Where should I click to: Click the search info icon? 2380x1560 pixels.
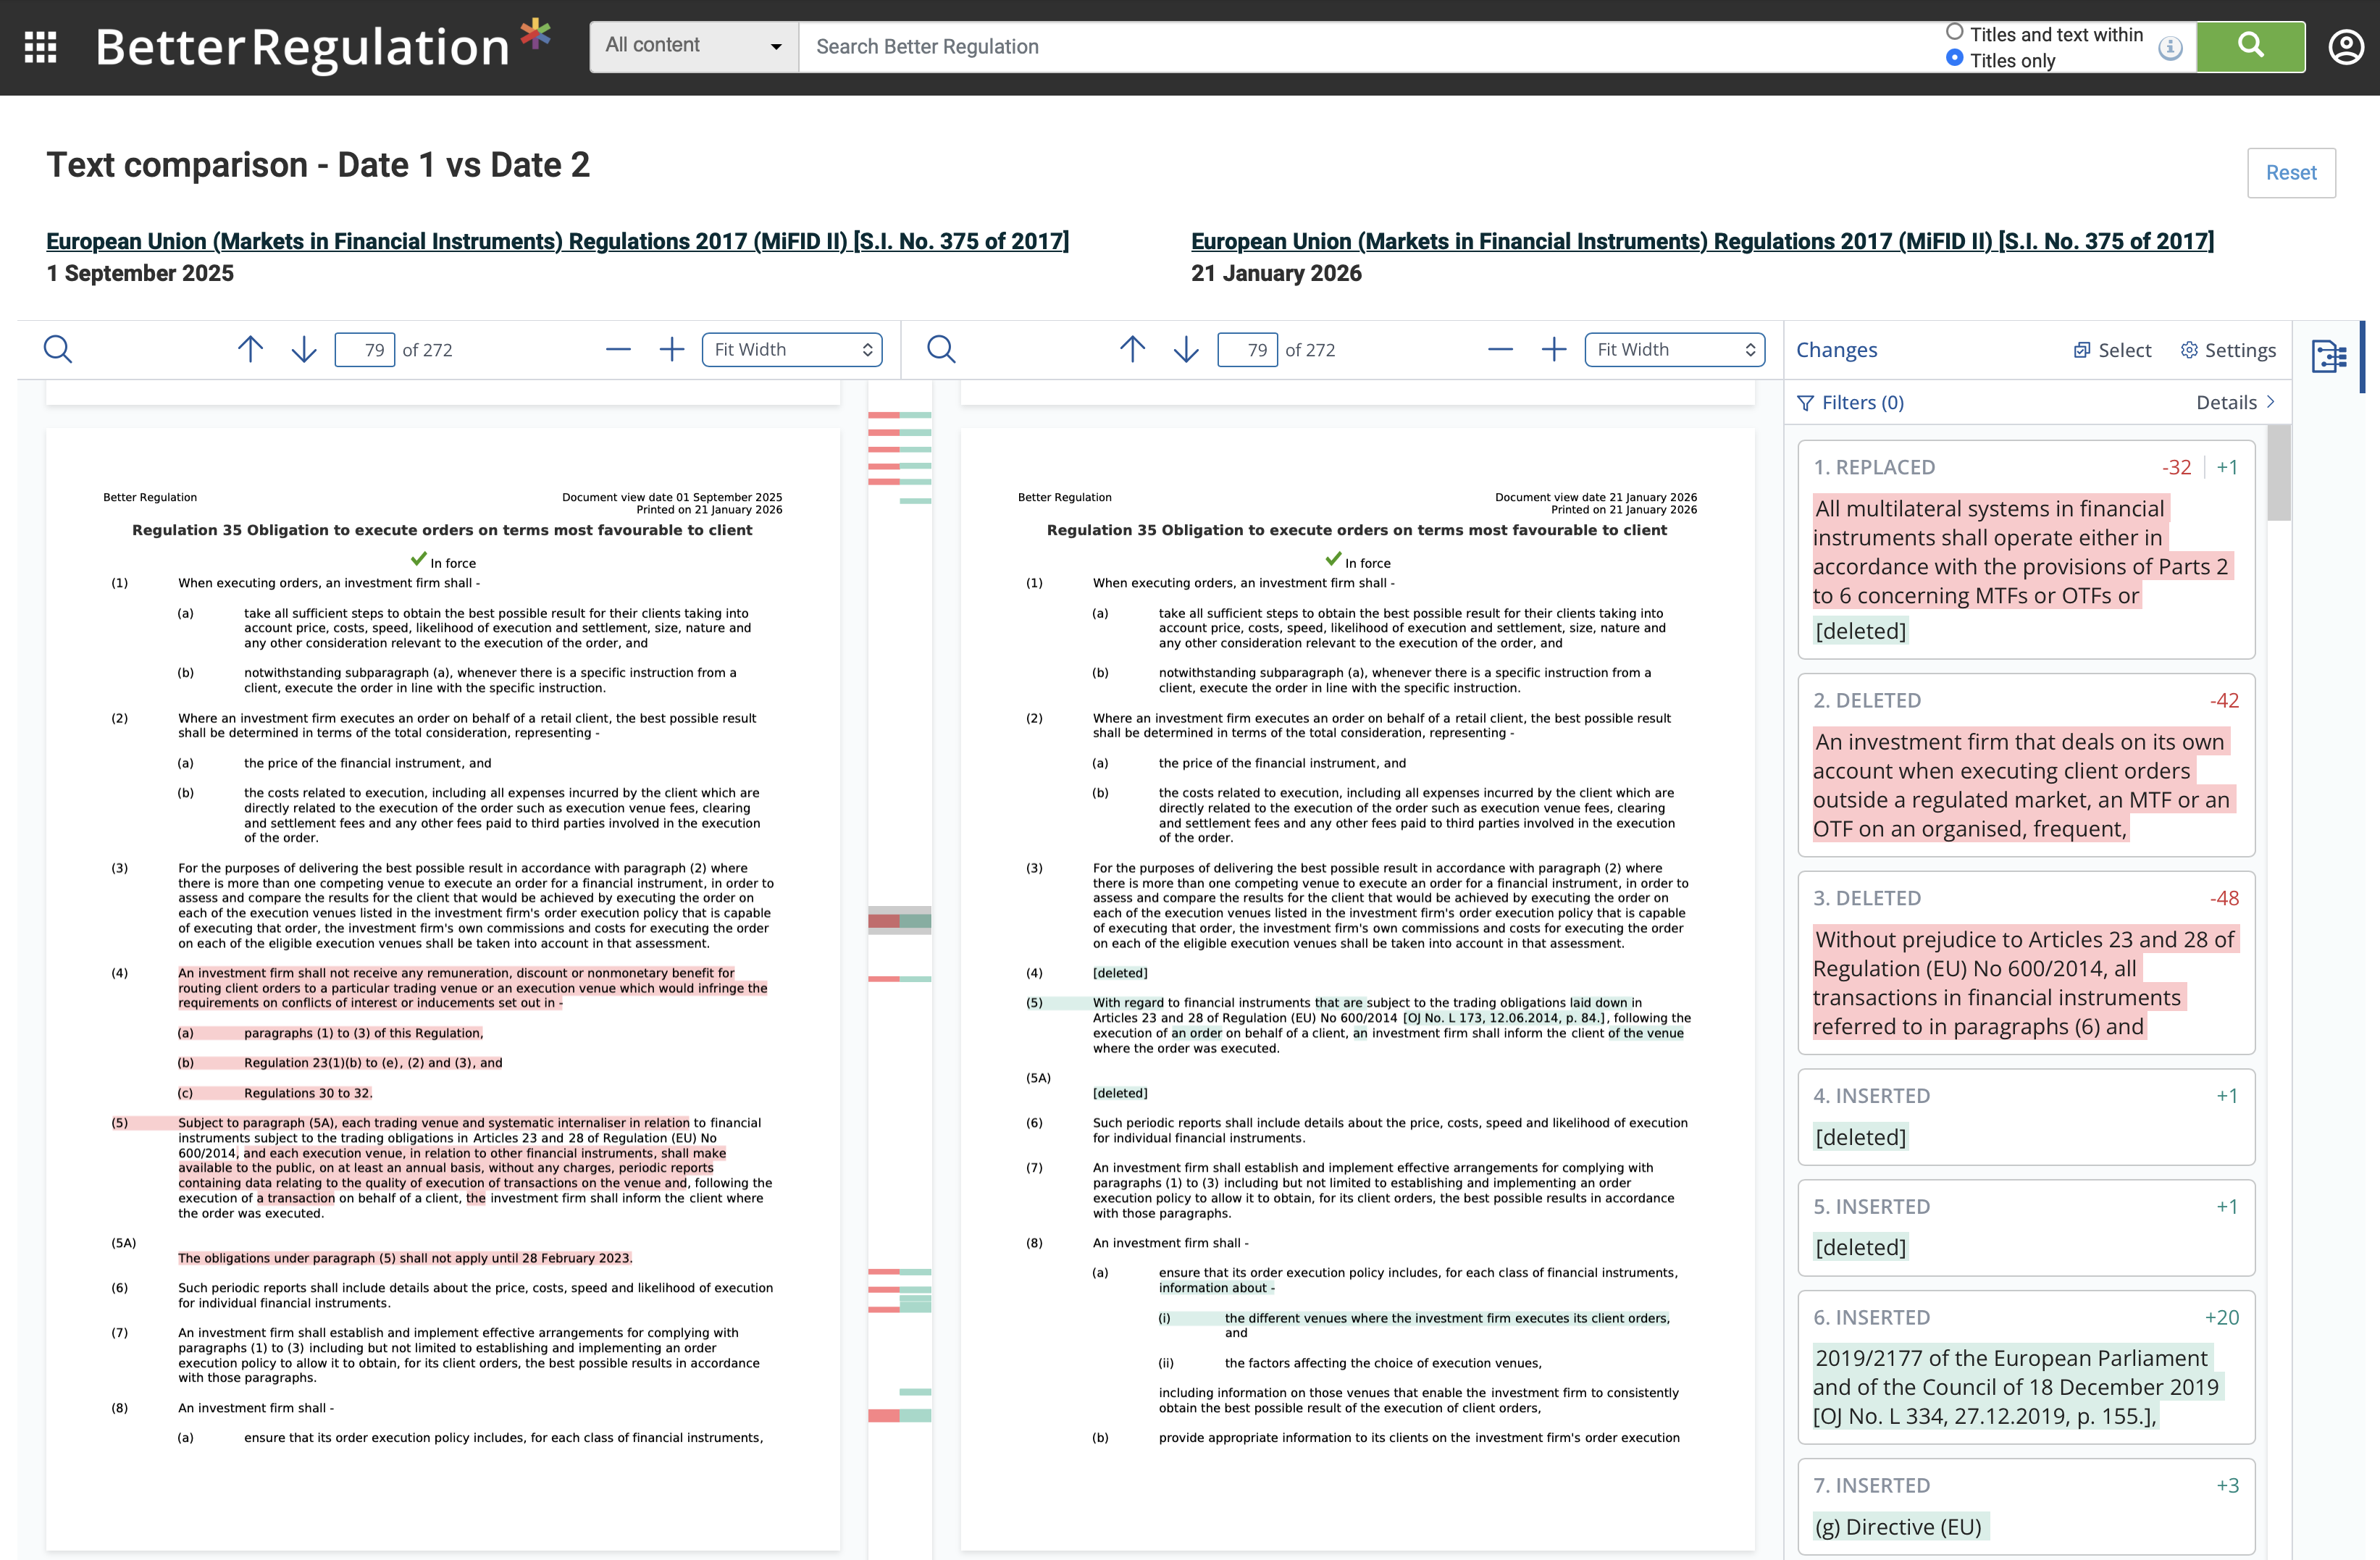click(2170, 47)
